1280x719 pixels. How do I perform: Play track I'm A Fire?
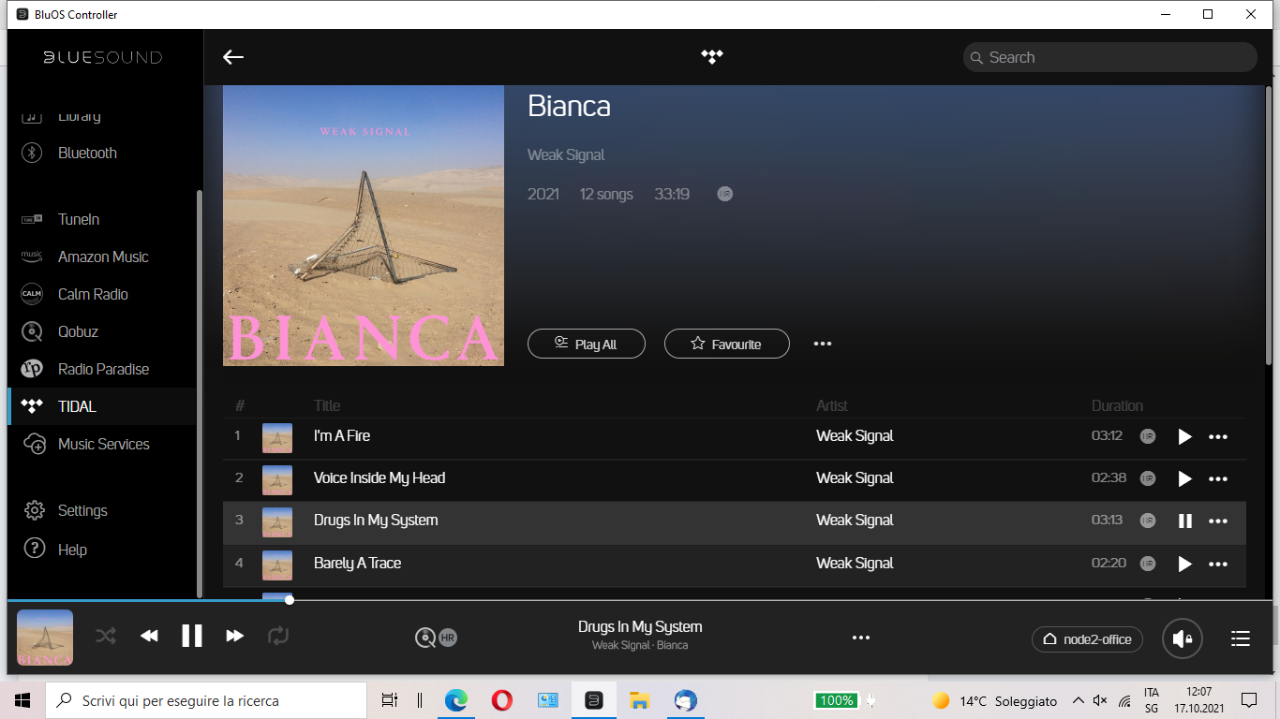[x=1185, y=436]
